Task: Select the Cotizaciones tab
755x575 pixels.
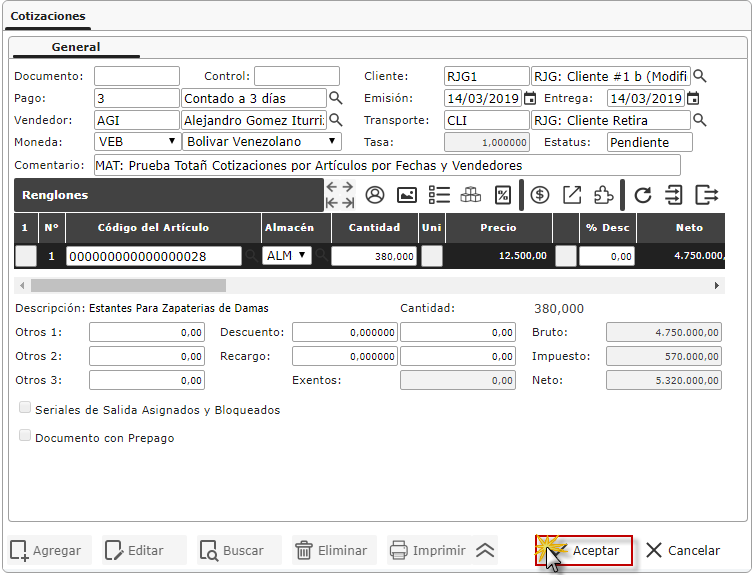Action: point(48,16)
